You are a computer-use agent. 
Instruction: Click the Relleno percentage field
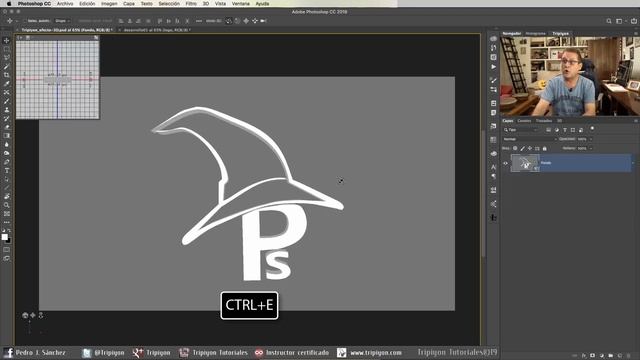(x=582, y=148)
